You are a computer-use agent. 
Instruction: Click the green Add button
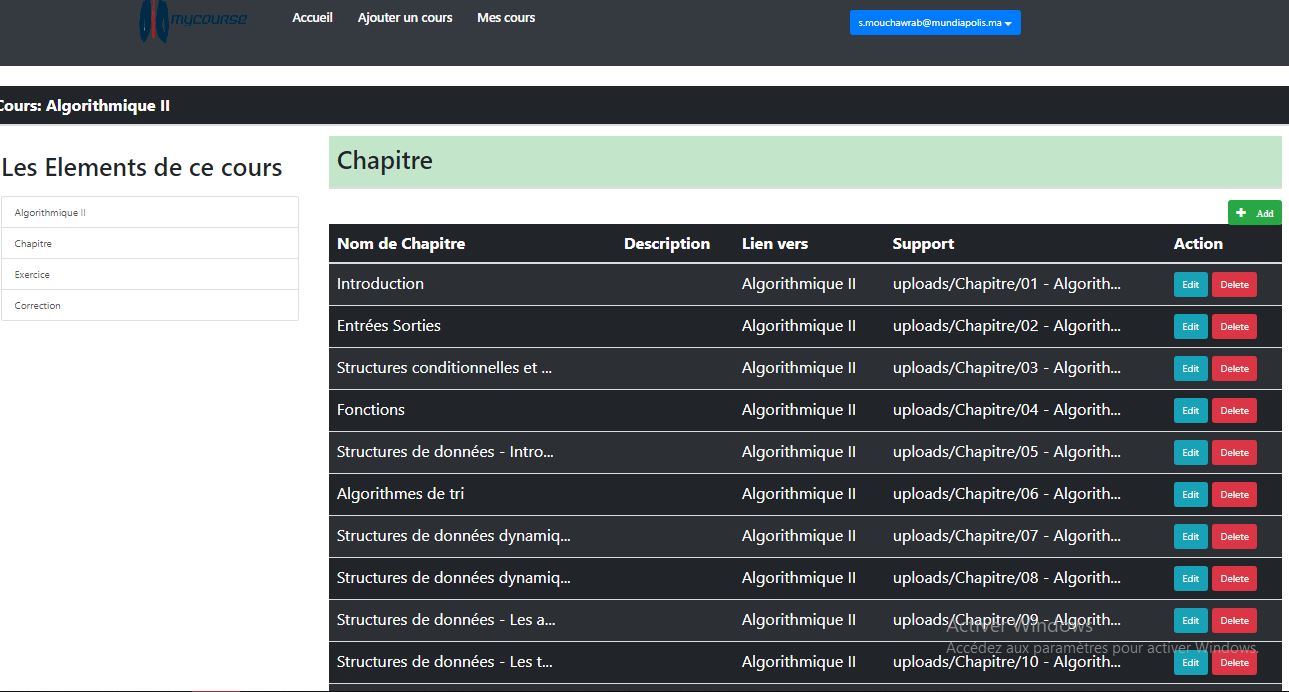1254,213
